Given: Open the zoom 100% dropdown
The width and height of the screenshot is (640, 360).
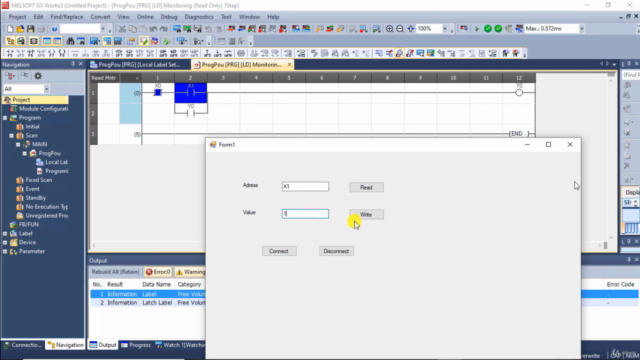Looking at the screenshot, I should coord(444,29).
